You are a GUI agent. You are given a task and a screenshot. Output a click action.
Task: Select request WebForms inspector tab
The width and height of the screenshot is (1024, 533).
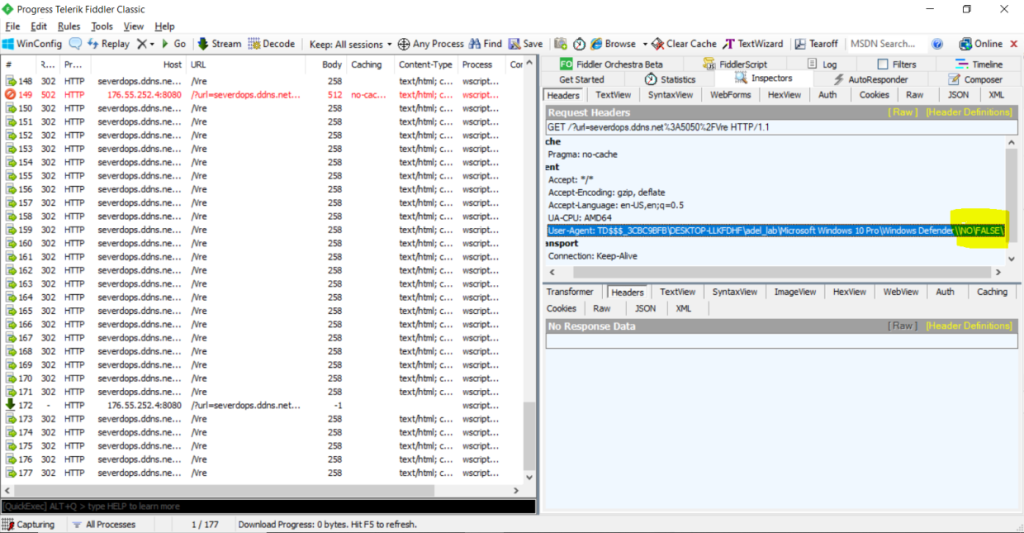[x=730, y=95]
